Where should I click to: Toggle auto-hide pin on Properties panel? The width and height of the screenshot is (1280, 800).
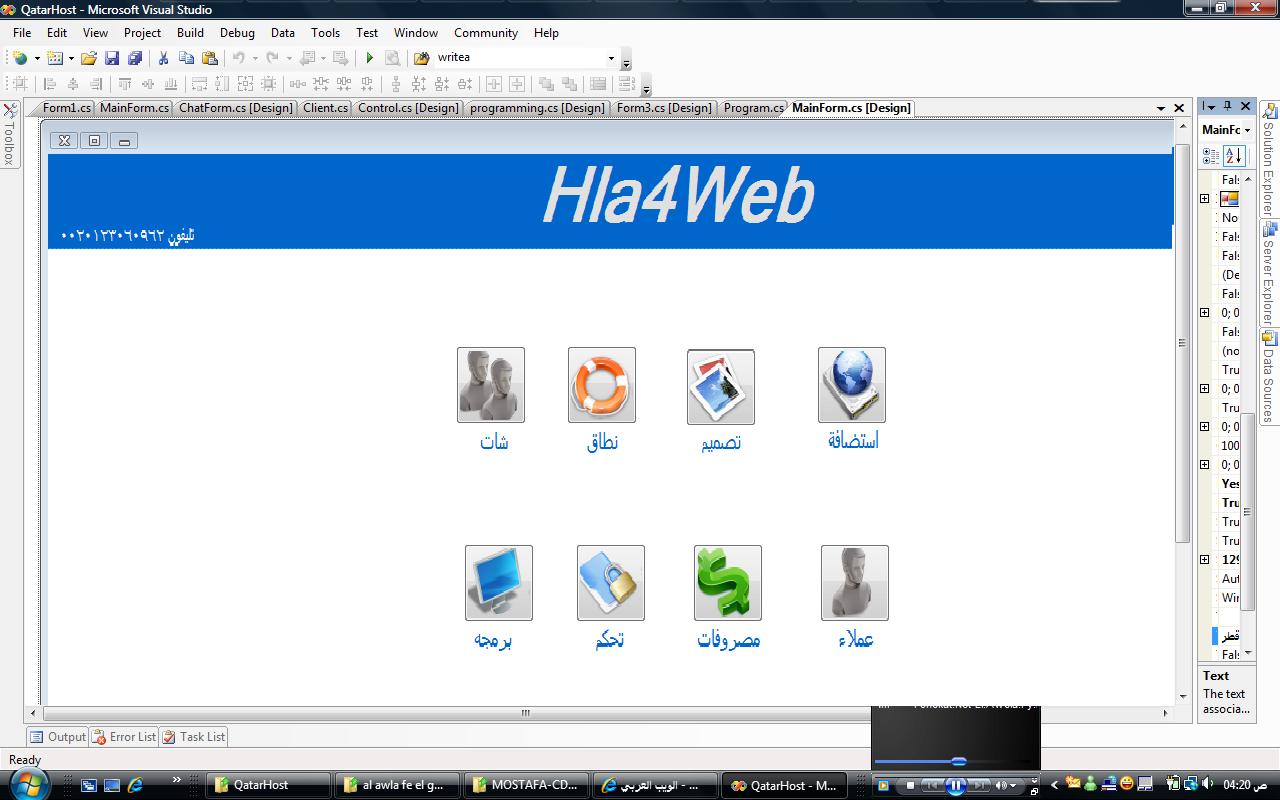pos(1227,106)
